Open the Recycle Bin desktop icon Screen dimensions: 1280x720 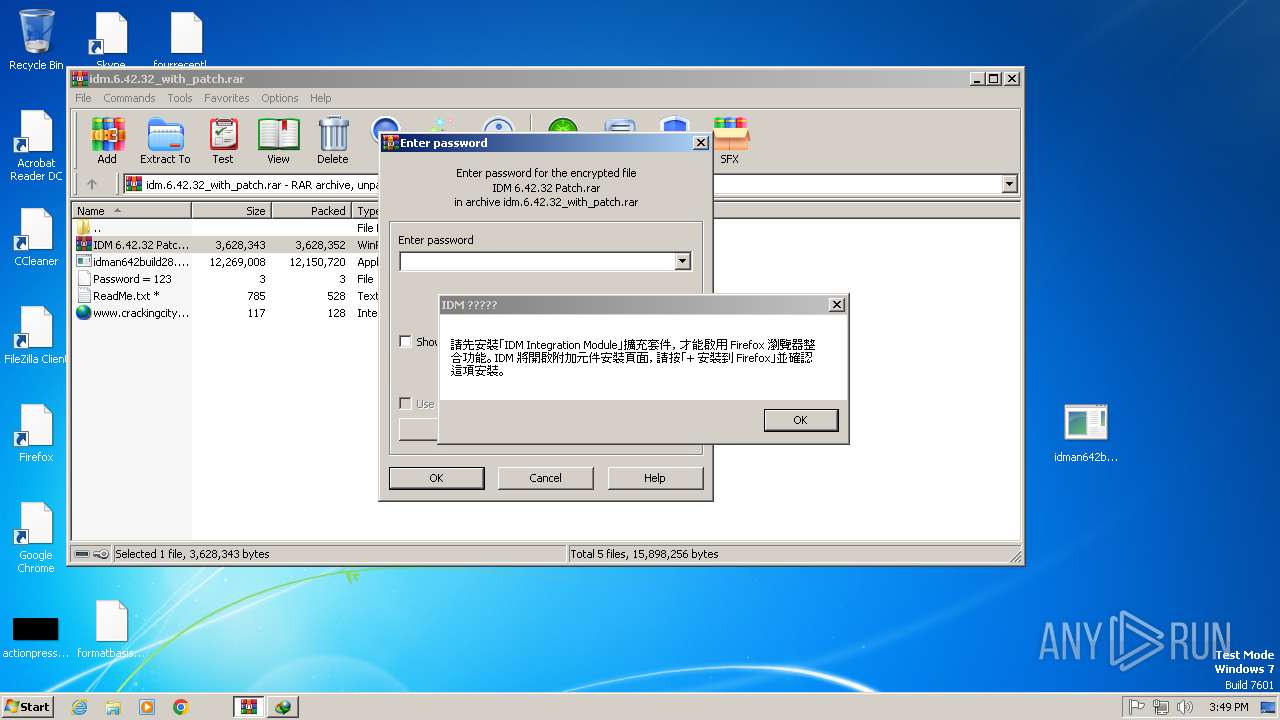[36, 40]
